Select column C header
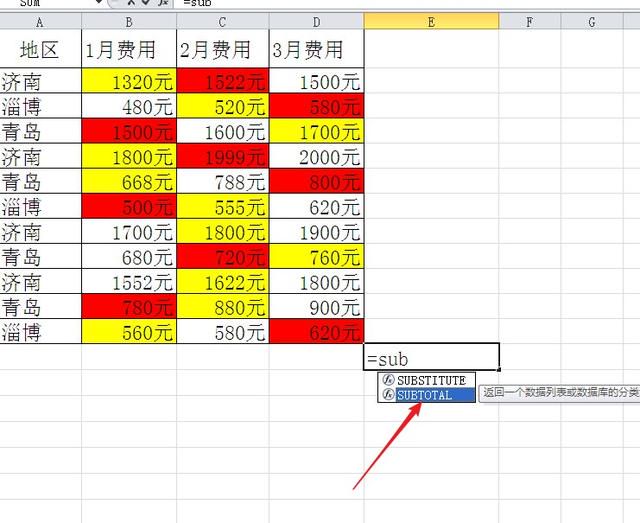This screenshot has height=523, width=640. pos(222,22)
